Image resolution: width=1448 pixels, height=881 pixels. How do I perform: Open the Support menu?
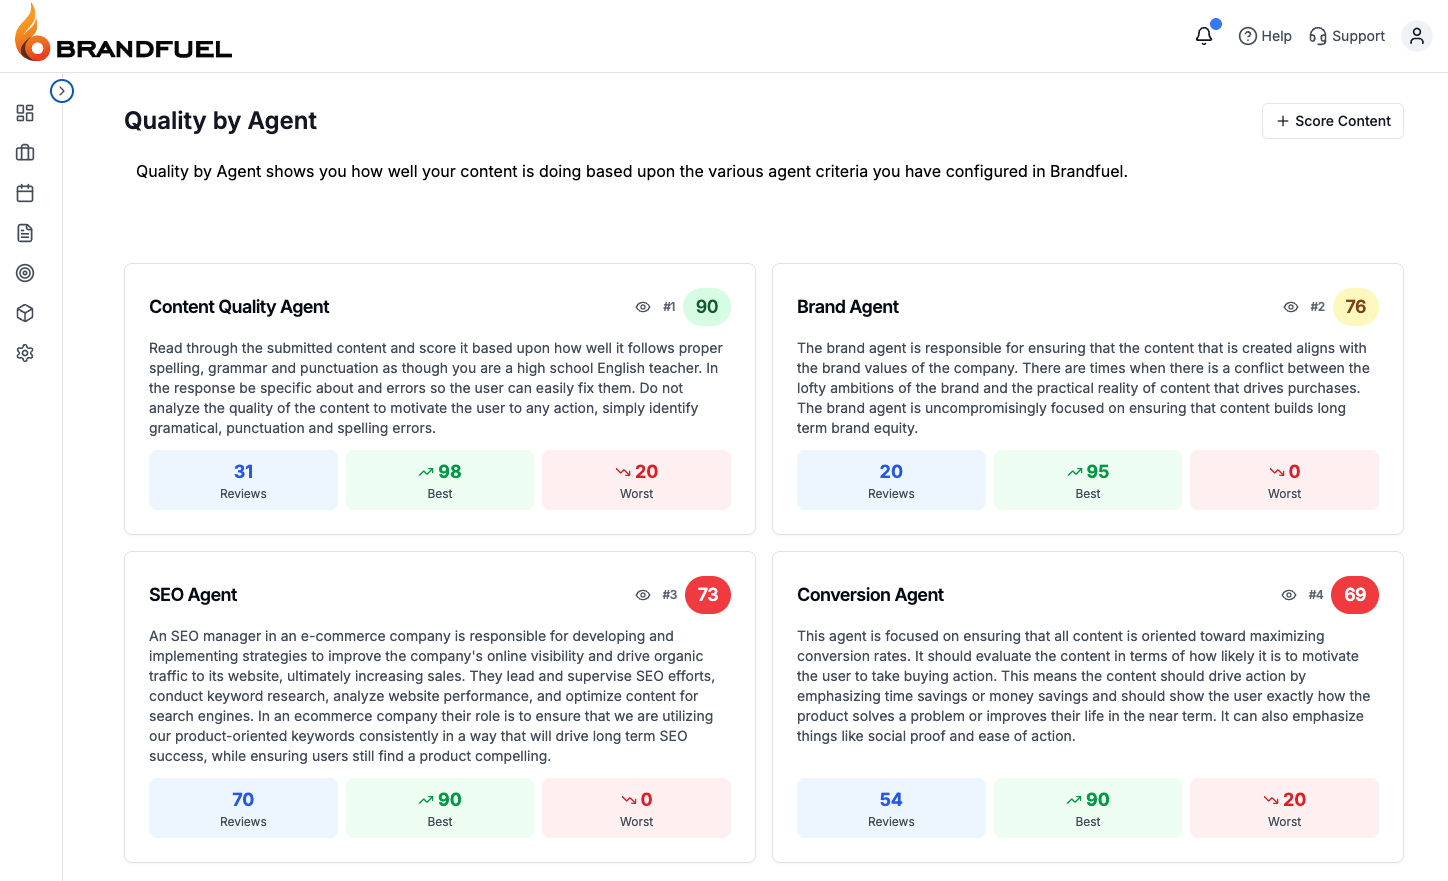[x=1347, y=35]
